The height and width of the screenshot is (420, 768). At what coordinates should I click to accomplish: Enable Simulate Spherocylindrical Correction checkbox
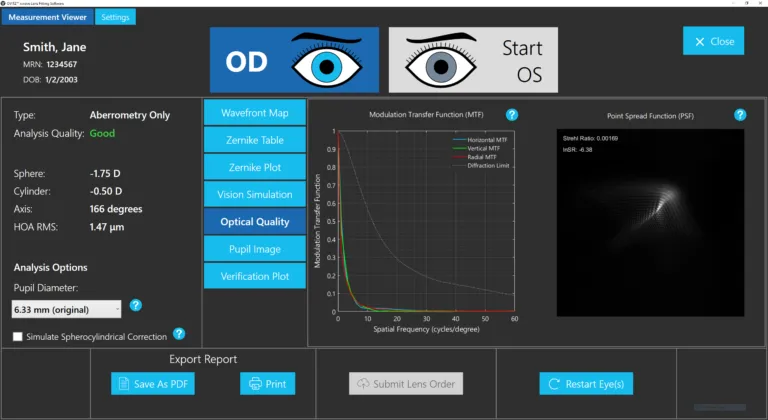pos(19,336)
